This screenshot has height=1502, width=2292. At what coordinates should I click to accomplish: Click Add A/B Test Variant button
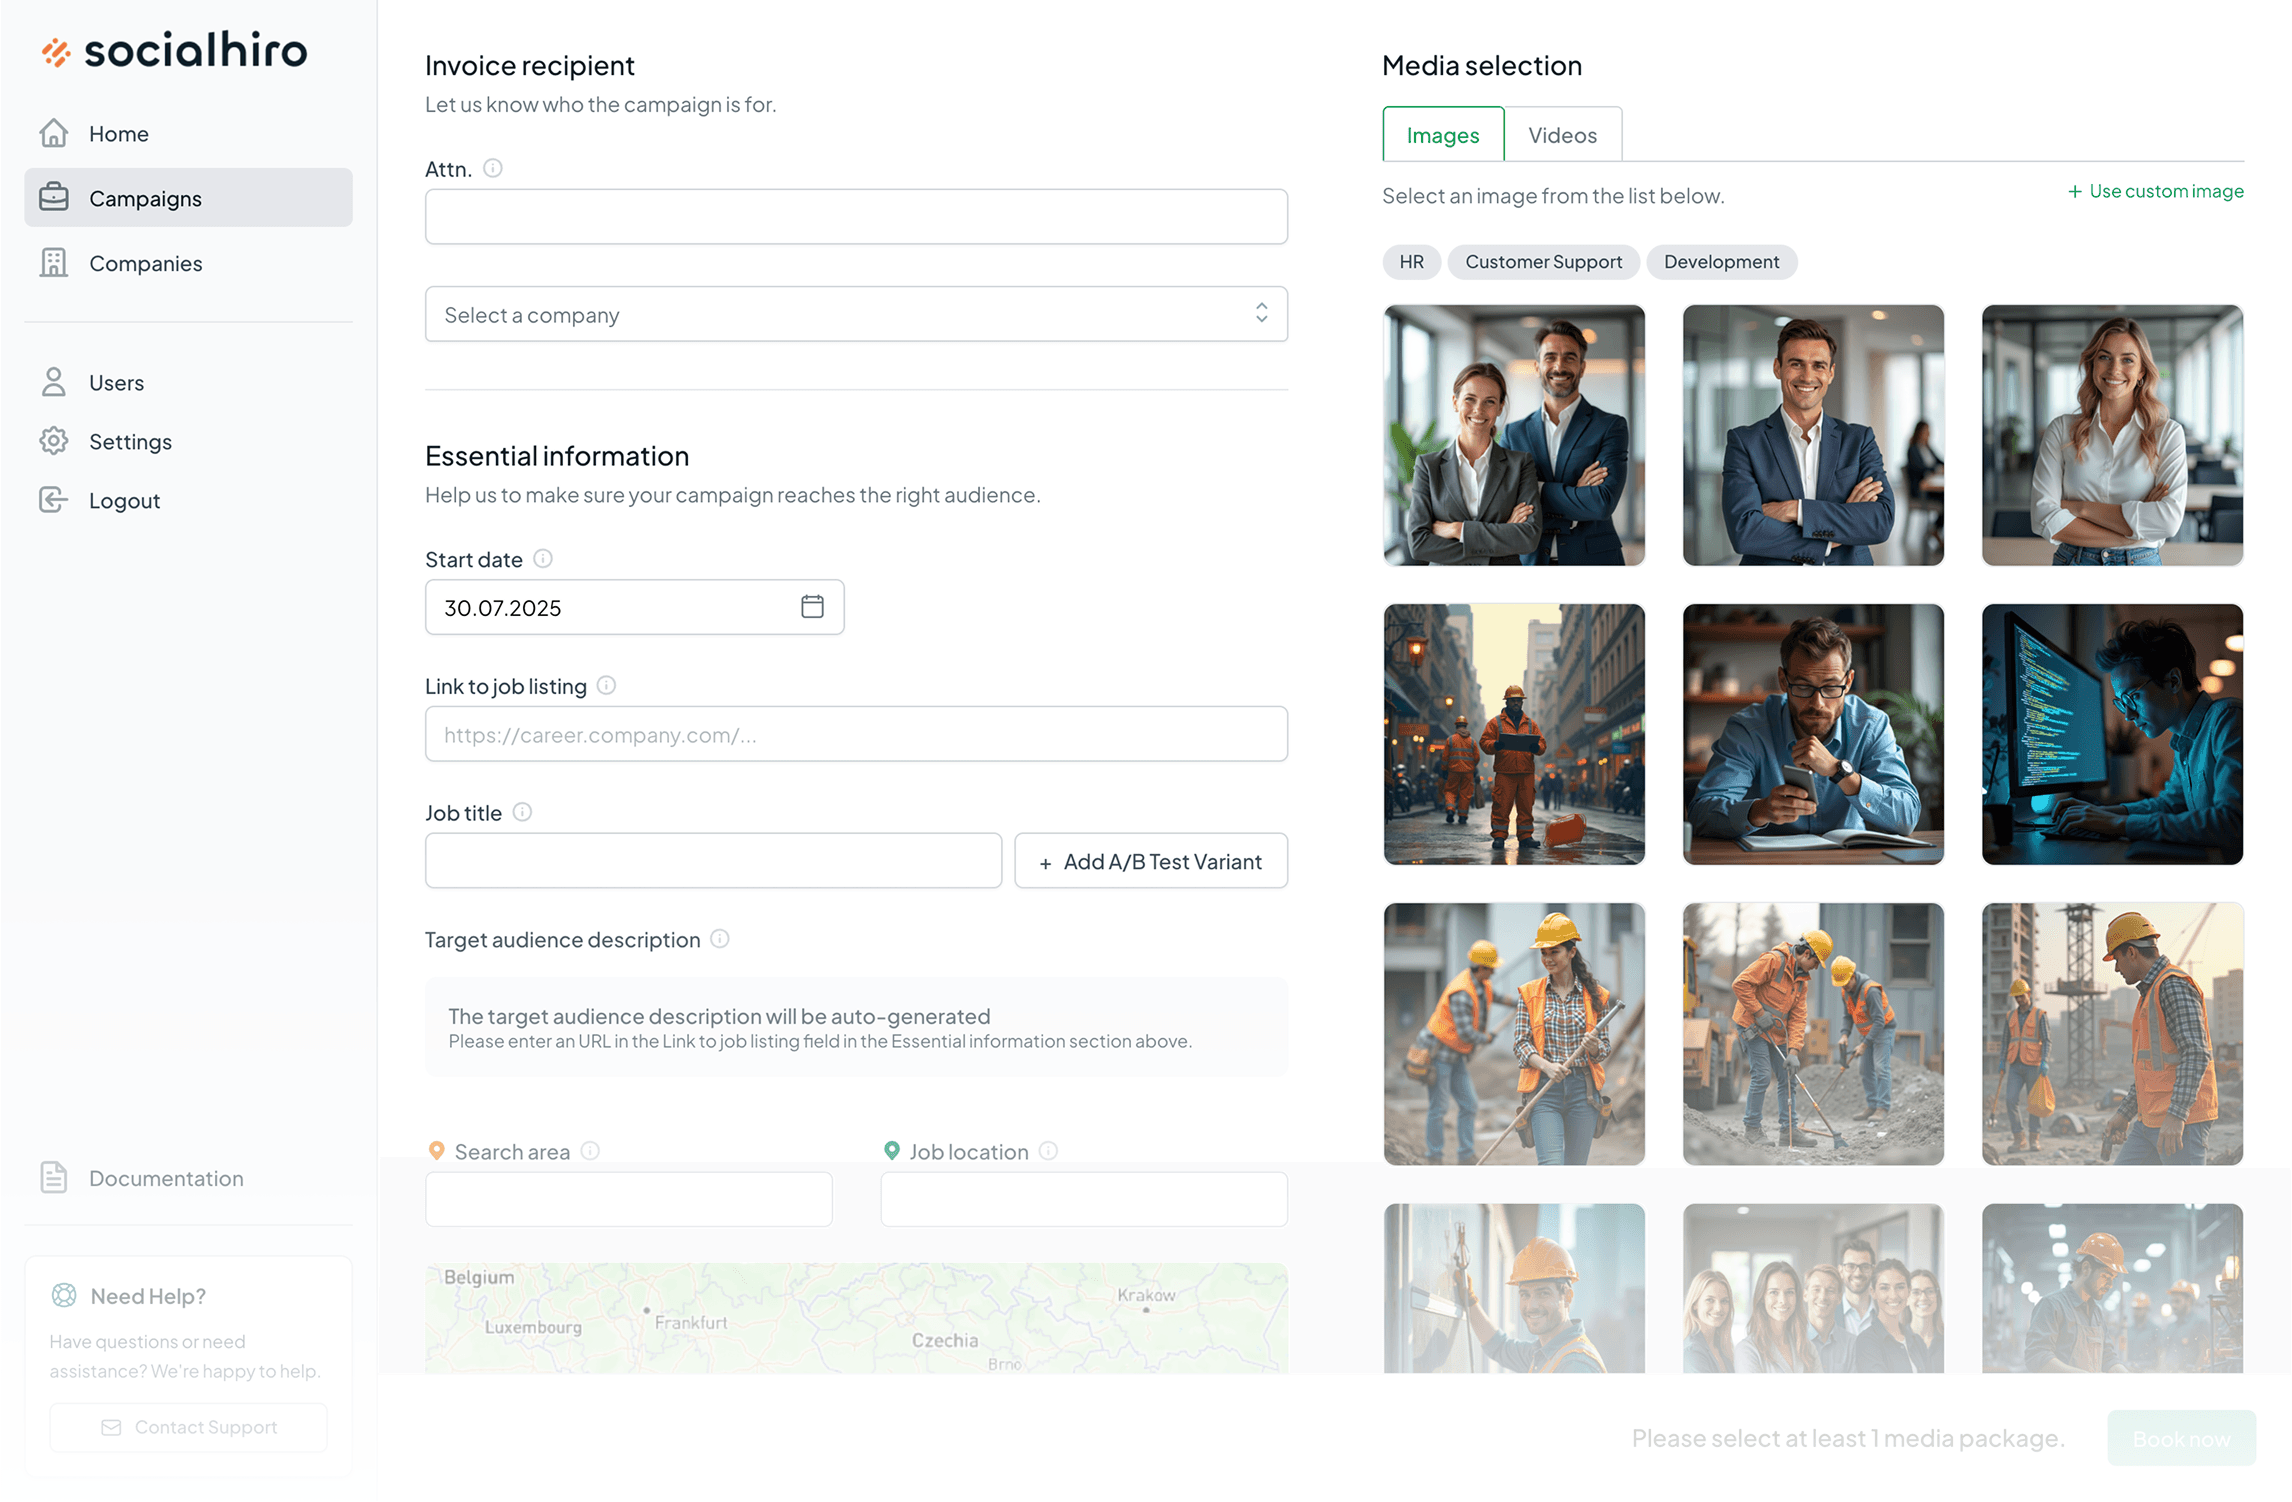click(x=1151, y=861)
